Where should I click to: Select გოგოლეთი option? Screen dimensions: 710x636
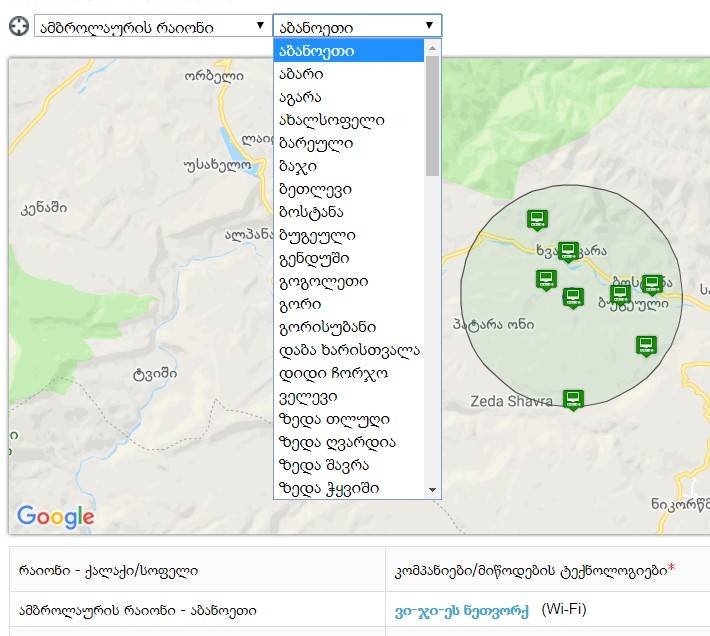click(349, 281)
